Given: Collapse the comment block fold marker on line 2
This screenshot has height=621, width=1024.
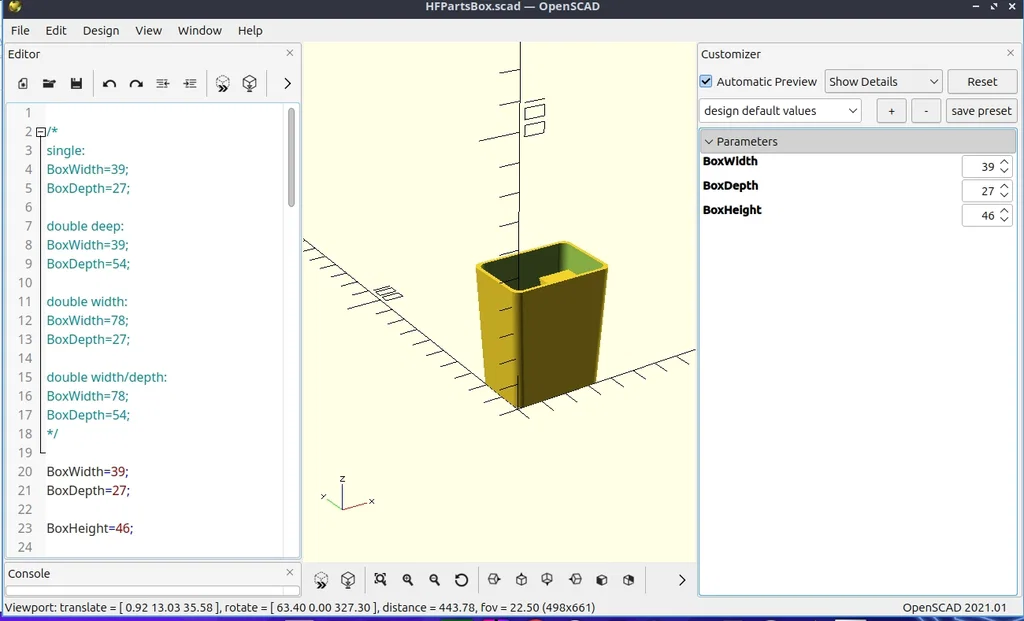Looking at the screenshot, I should point(40,132).
